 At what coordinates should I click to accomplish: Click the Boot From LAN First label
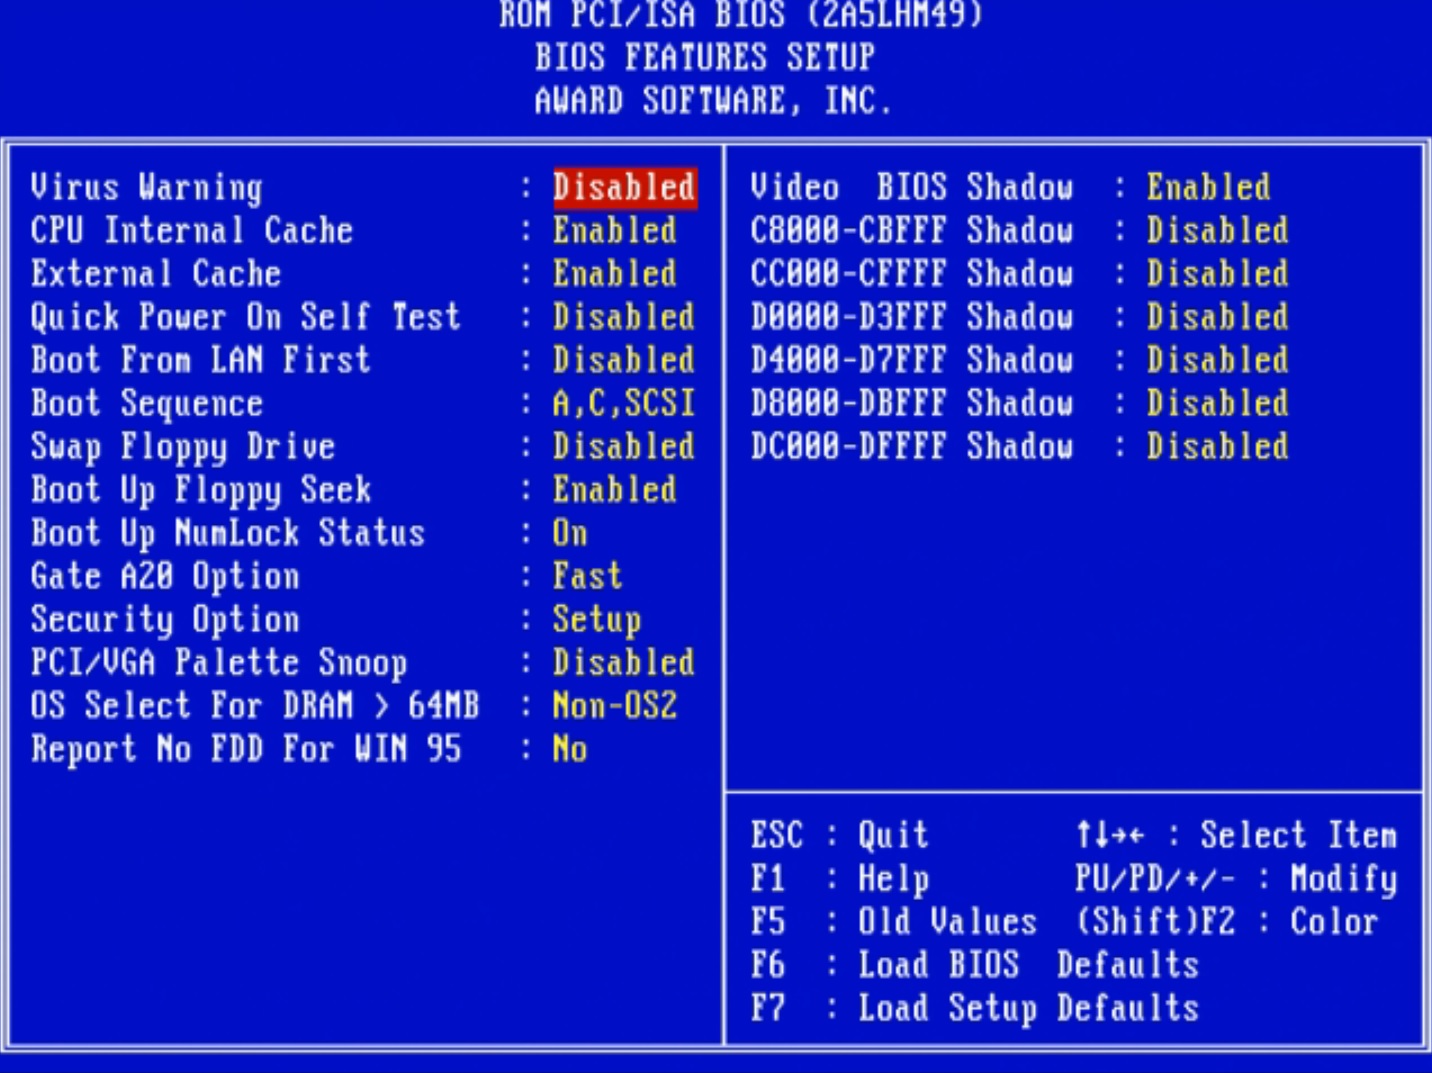point(201,360)
